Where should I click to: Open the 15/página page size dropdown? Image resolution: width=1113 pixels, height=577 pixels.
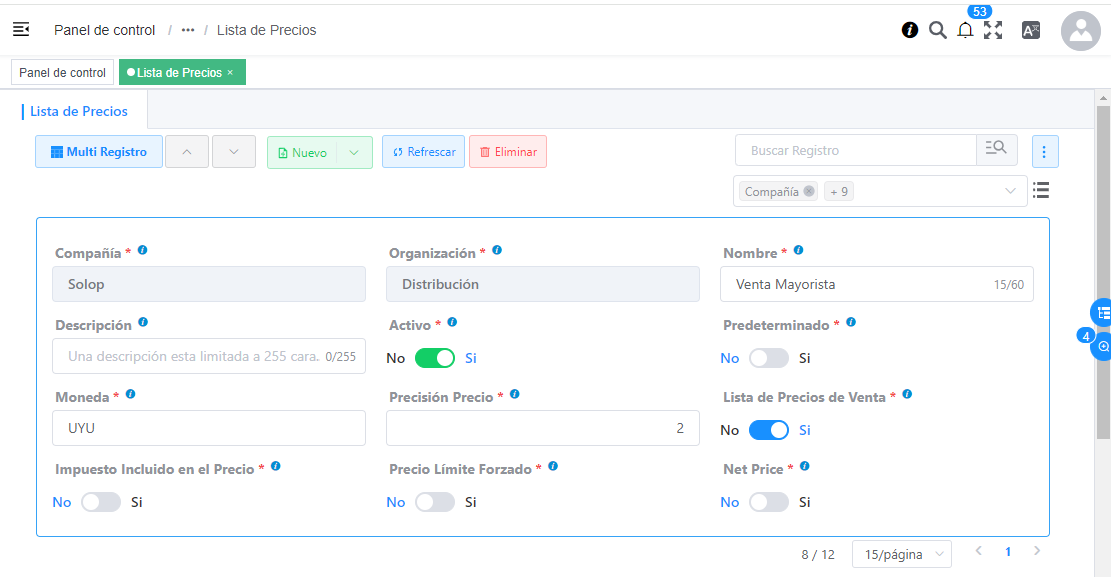coord(901,554)
